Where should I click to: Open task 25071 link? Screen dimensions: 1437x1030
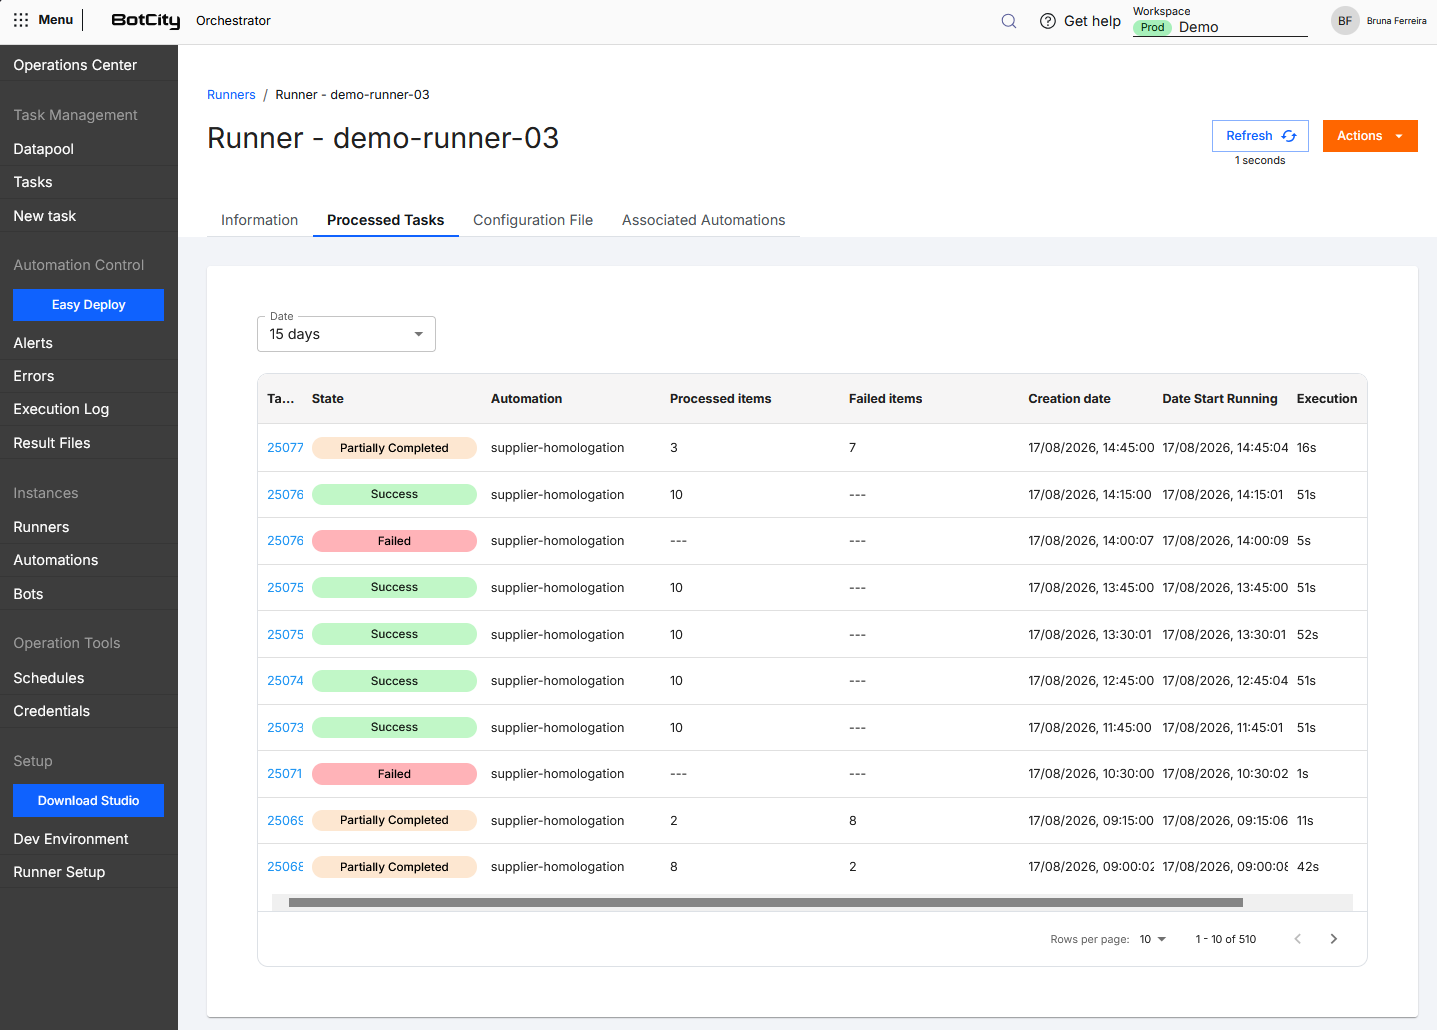(x=284, y=774)
